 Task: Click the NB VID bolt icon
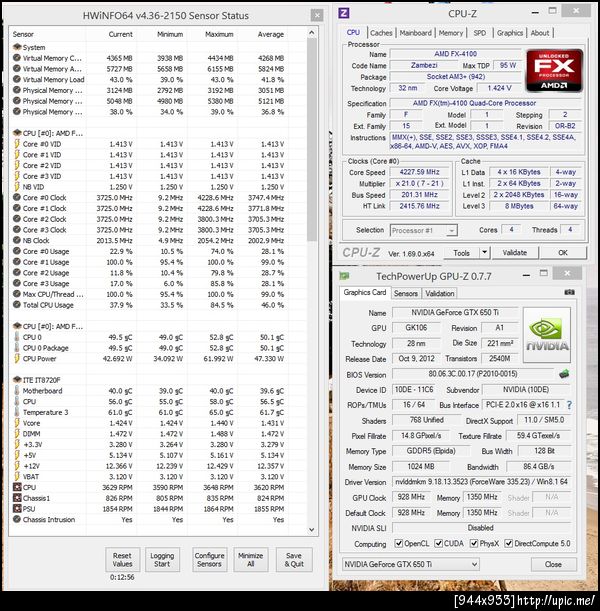pyautogui.click(x=17, y=187)
